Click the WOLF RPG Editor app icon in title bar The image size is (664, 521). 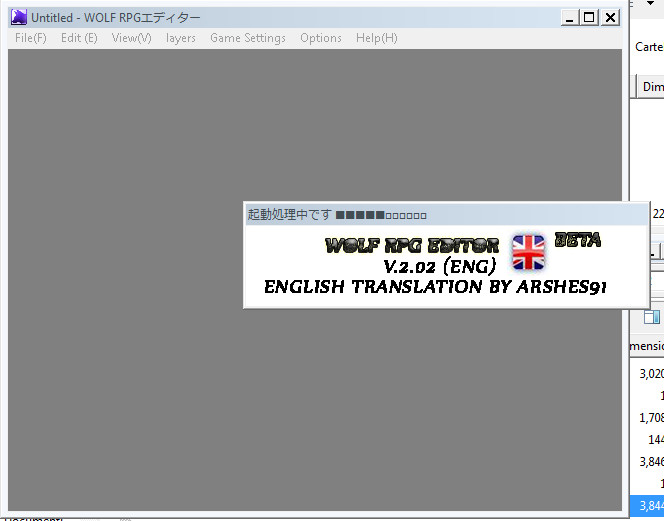19,17
